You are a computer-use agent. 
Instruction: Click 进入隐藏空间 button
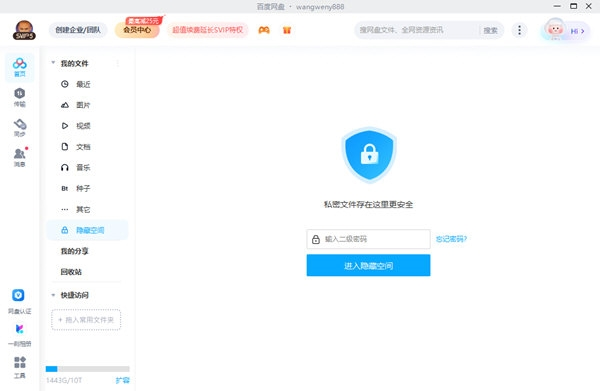[x=368, y=266]
